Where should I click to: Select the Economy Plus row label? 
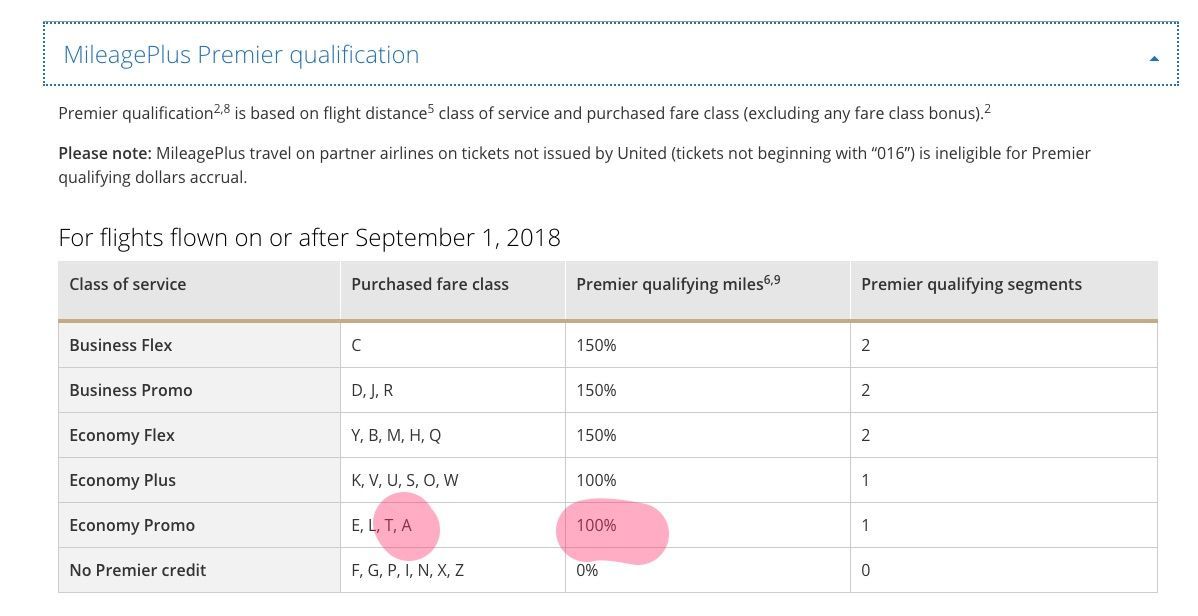[122, 480]
